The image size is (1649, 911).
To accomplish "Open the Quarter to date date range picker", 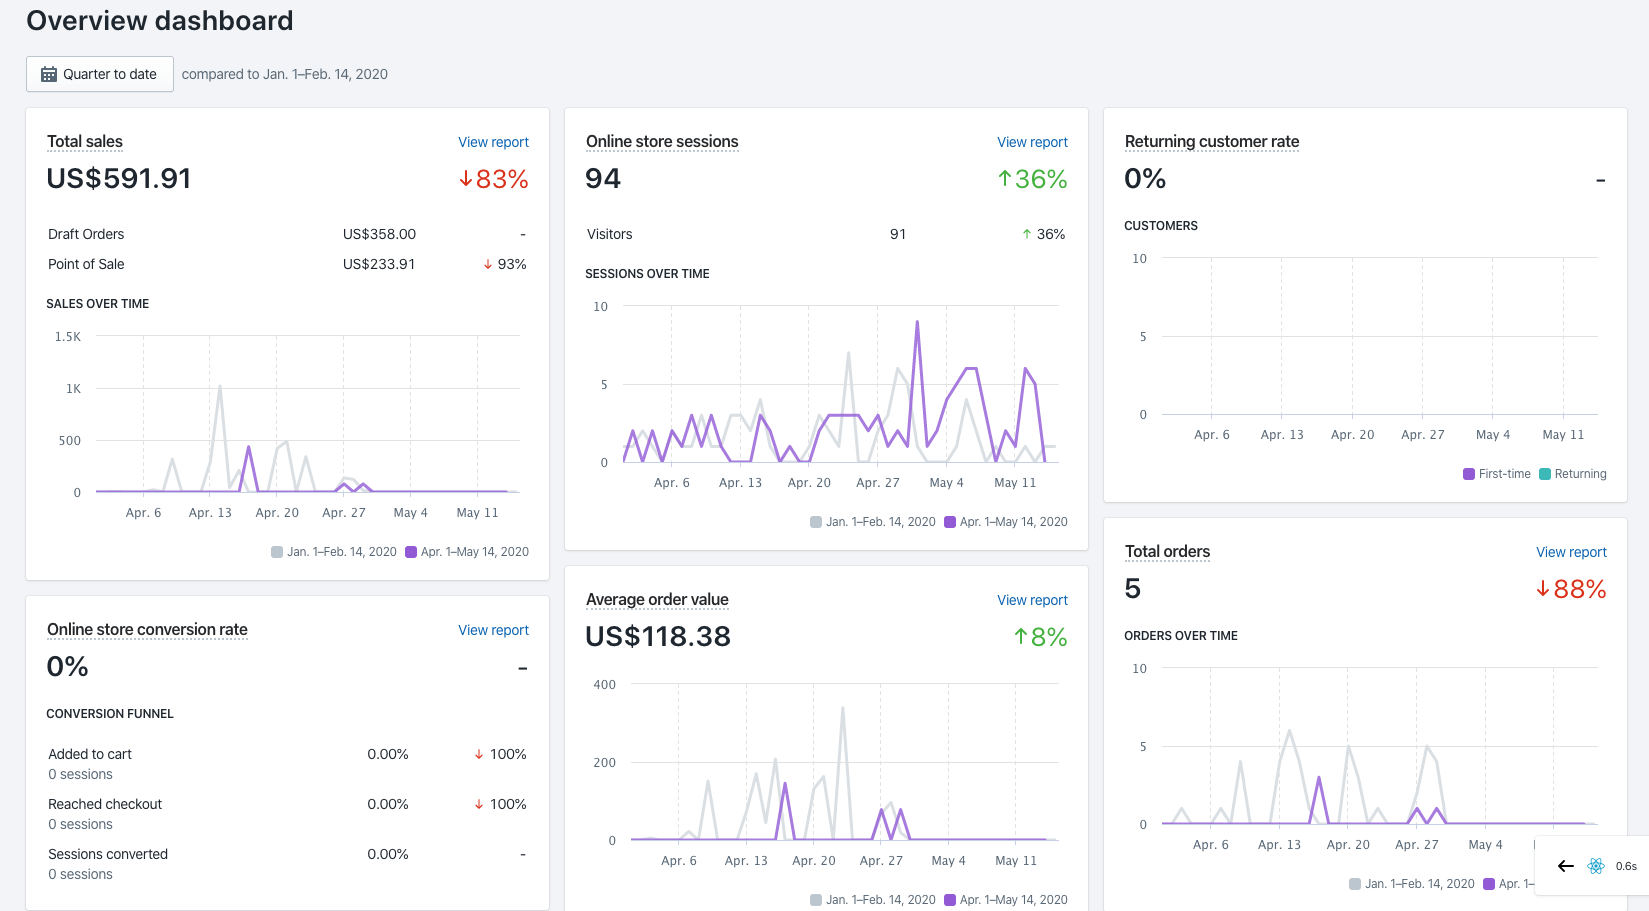I will coord(99,73).
